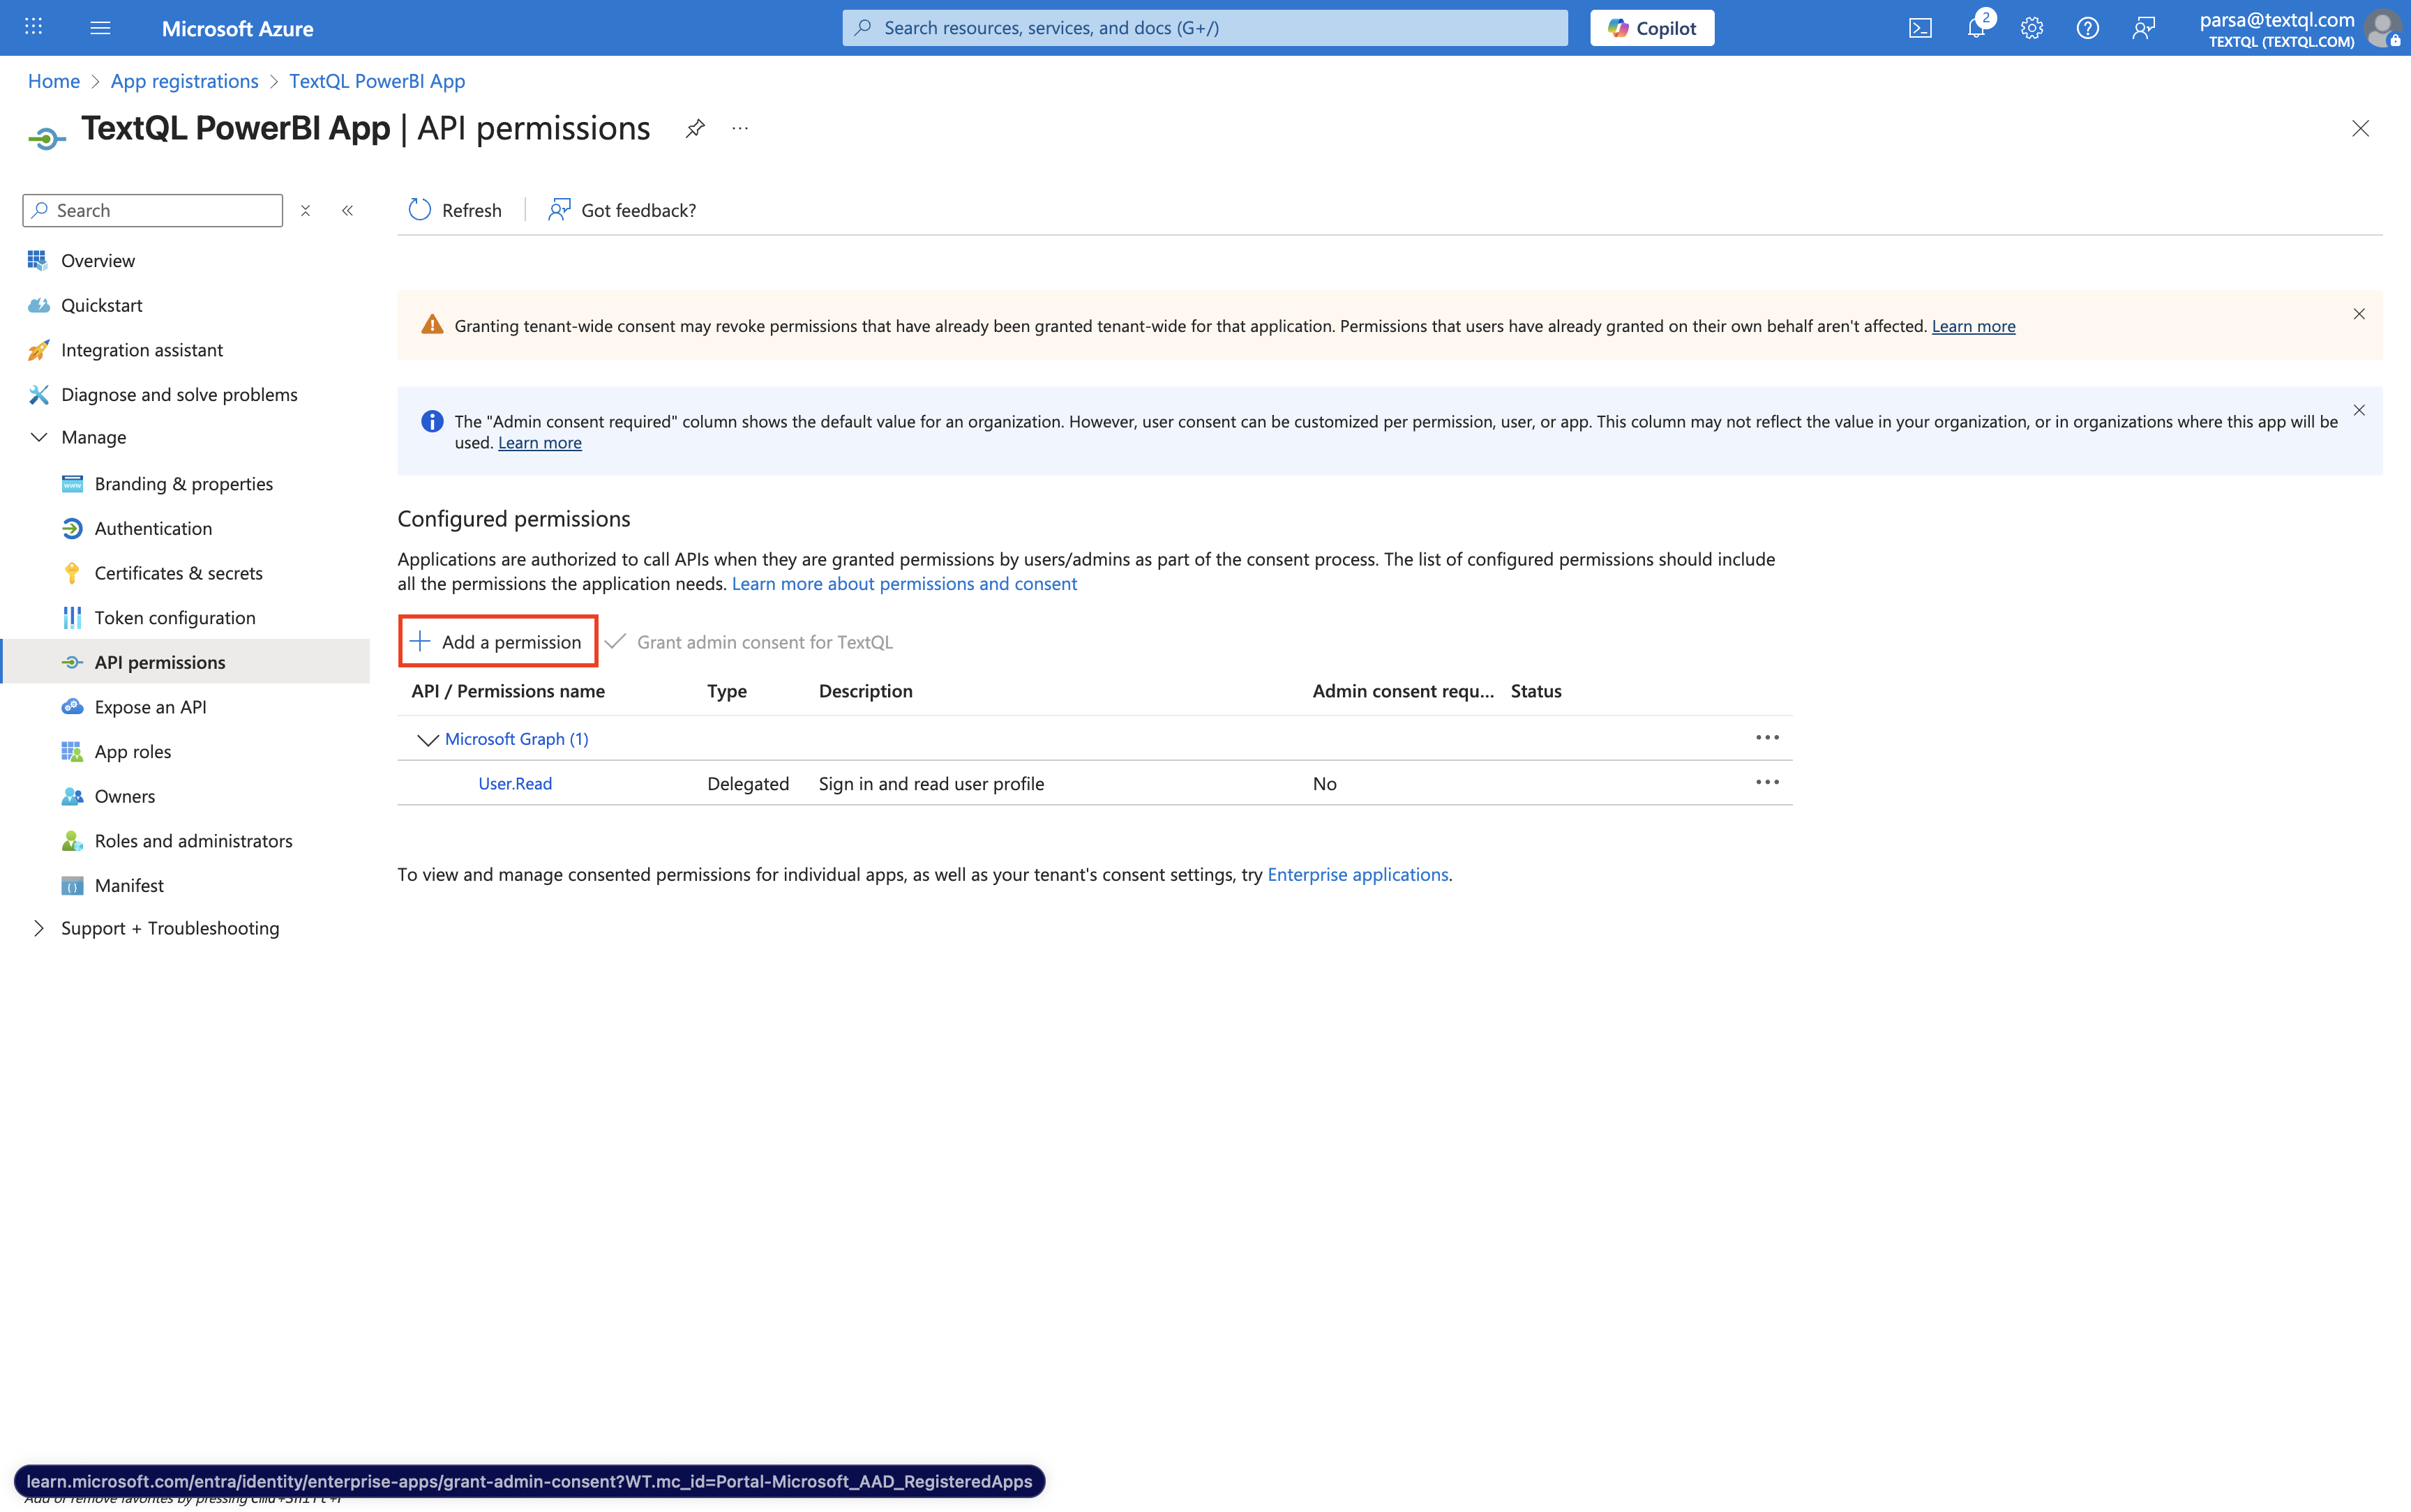Image resolution: width=2411 pixels, height=1512 pixels.
Task: Open the Copilot button
Action: (1652, 28)
